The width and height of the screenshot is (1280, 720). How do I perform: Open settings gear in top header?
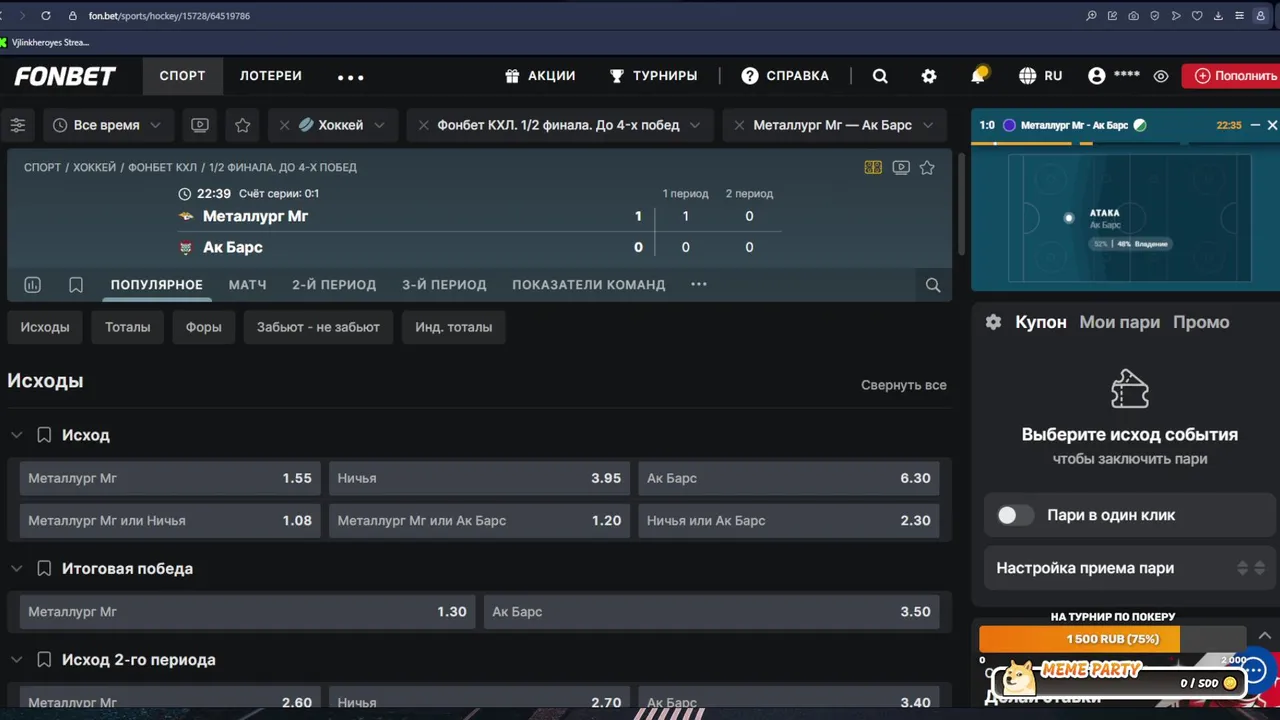click(929, 76)
